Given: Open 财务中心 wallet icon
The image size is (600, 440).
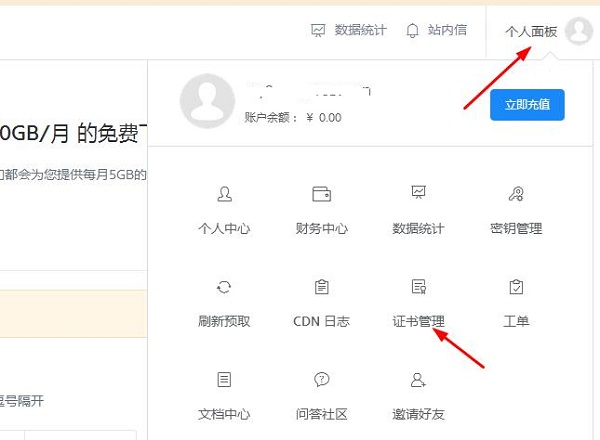Looking at the screenshot, I should [x=322, y=194].
